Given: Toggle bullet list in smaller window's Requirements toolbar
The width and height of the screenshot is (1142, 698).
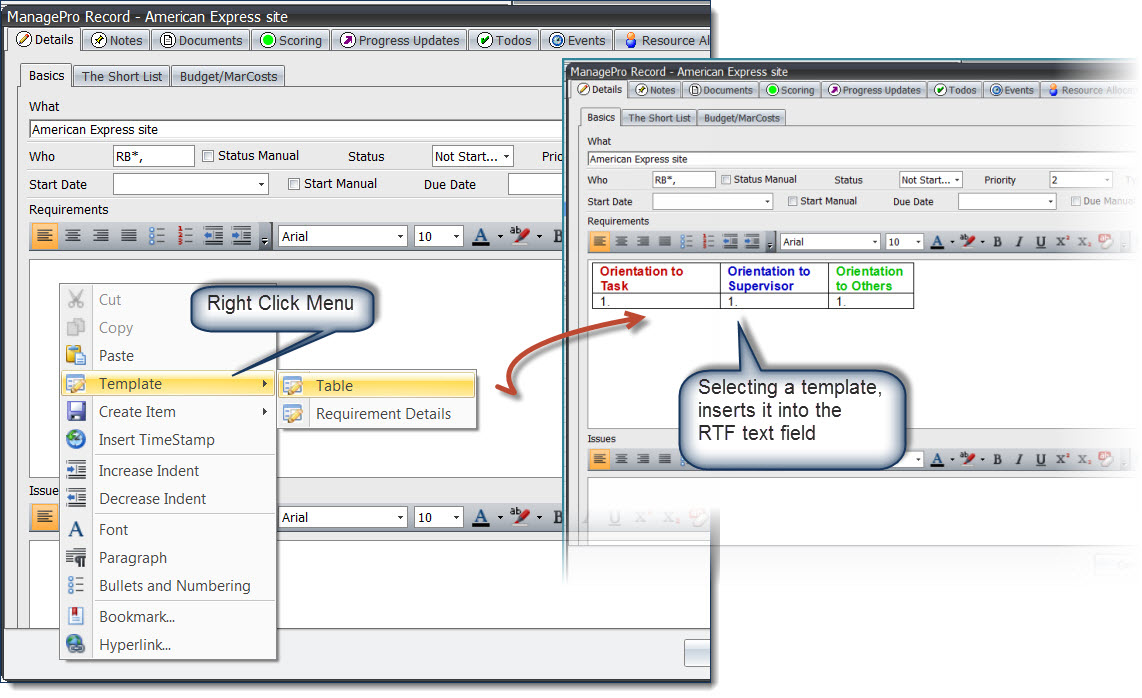Looking at the screenshot, I should (x=686, y=241).
